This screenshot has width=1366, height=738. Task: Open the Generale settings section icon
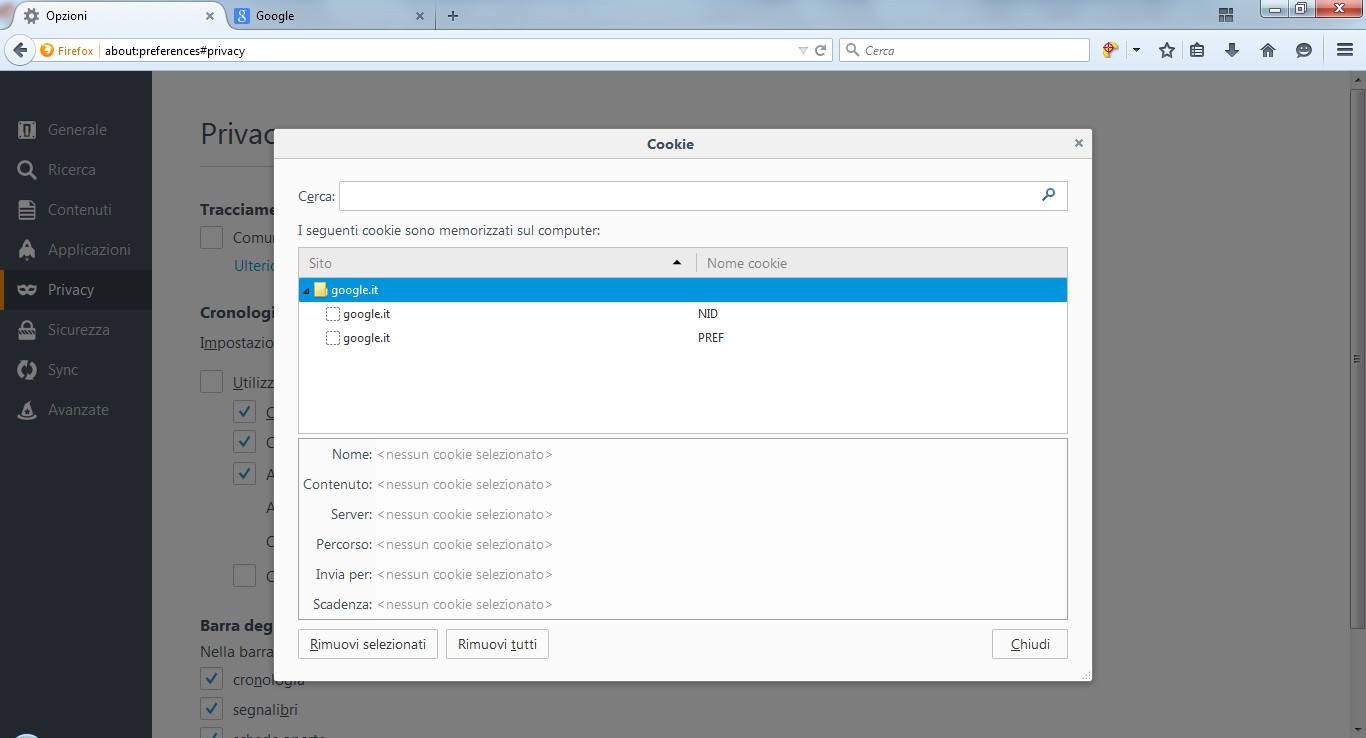tap(28, 129)
